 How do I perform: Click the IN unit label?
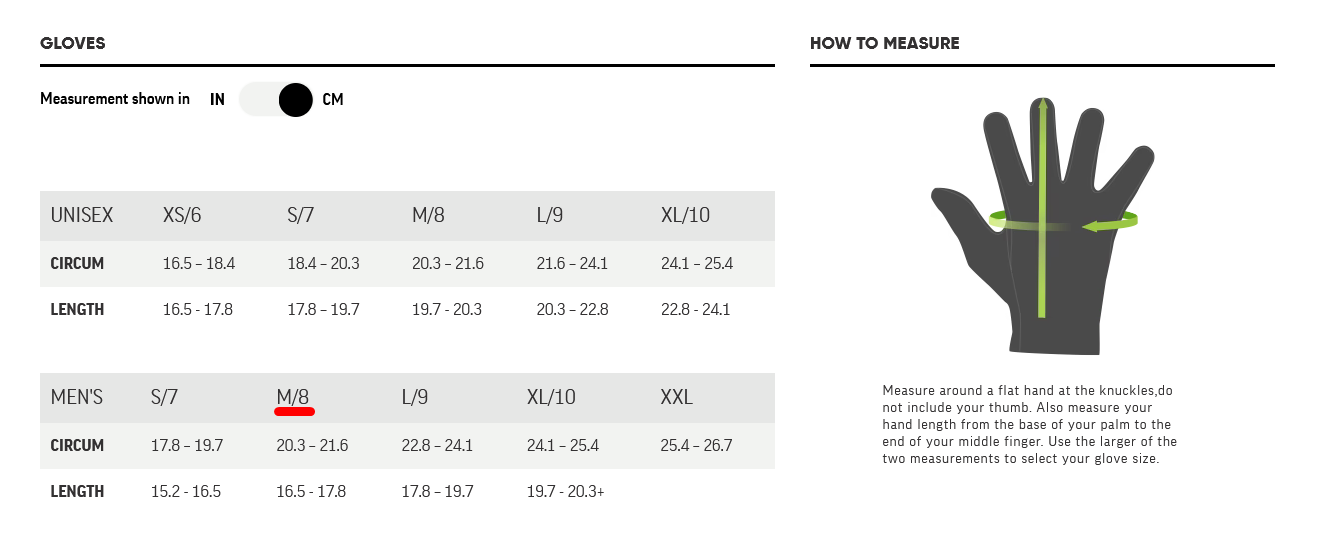click(x=217, y=100)
